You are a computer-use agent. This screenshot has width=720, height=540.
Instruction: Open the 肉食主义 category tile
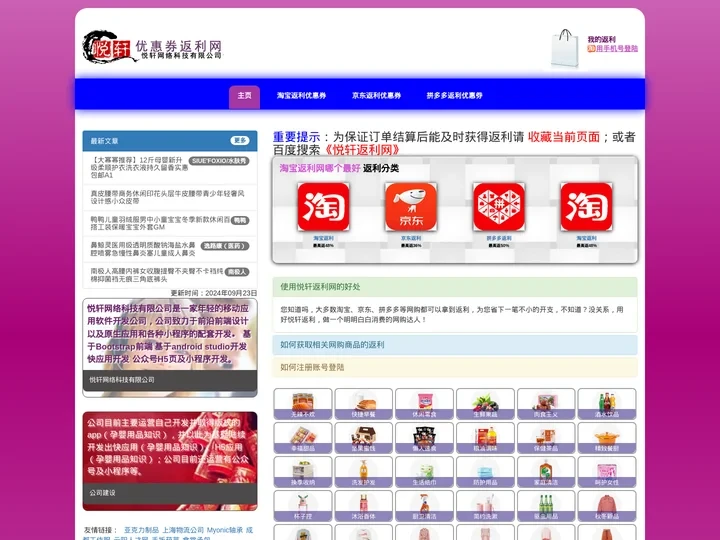pyautogui.click(x=546, y=404)
